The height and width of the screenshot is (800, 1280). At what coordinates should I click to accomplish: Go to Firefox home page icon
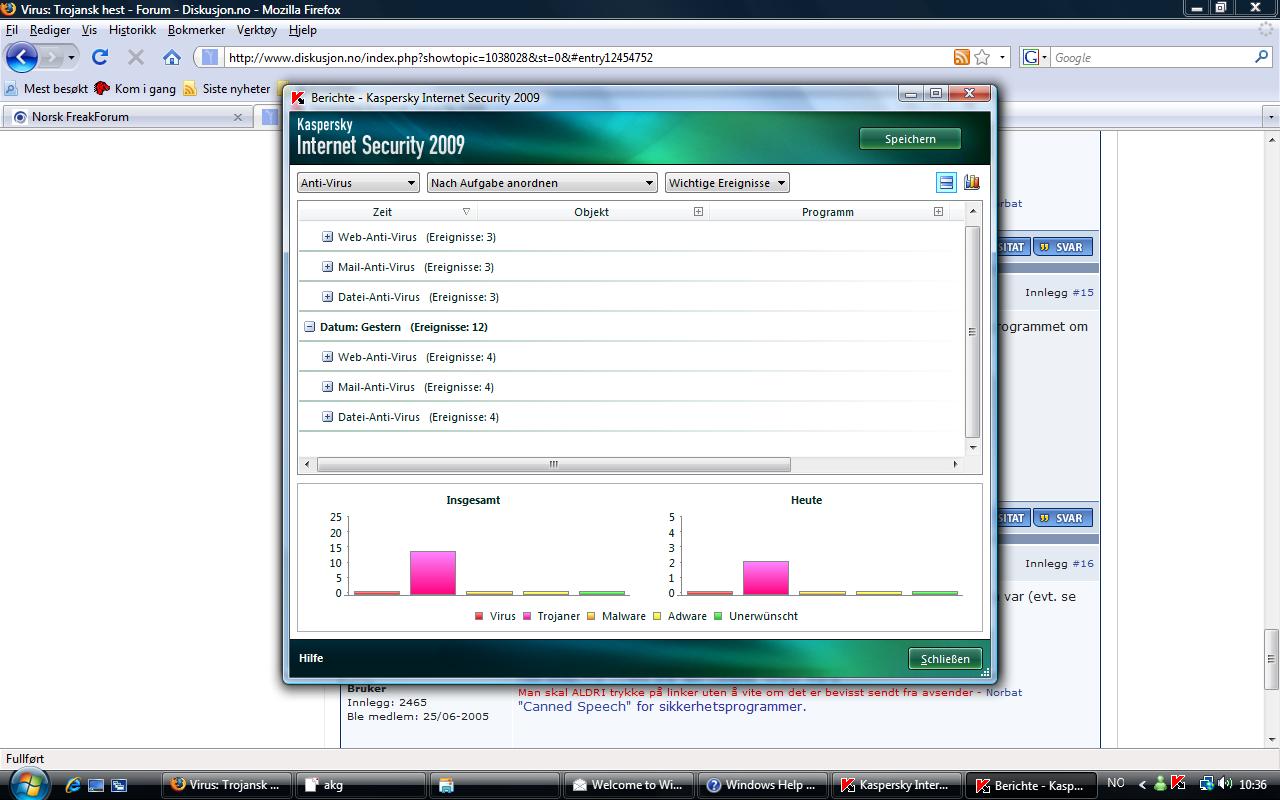(x=172, y=57)
